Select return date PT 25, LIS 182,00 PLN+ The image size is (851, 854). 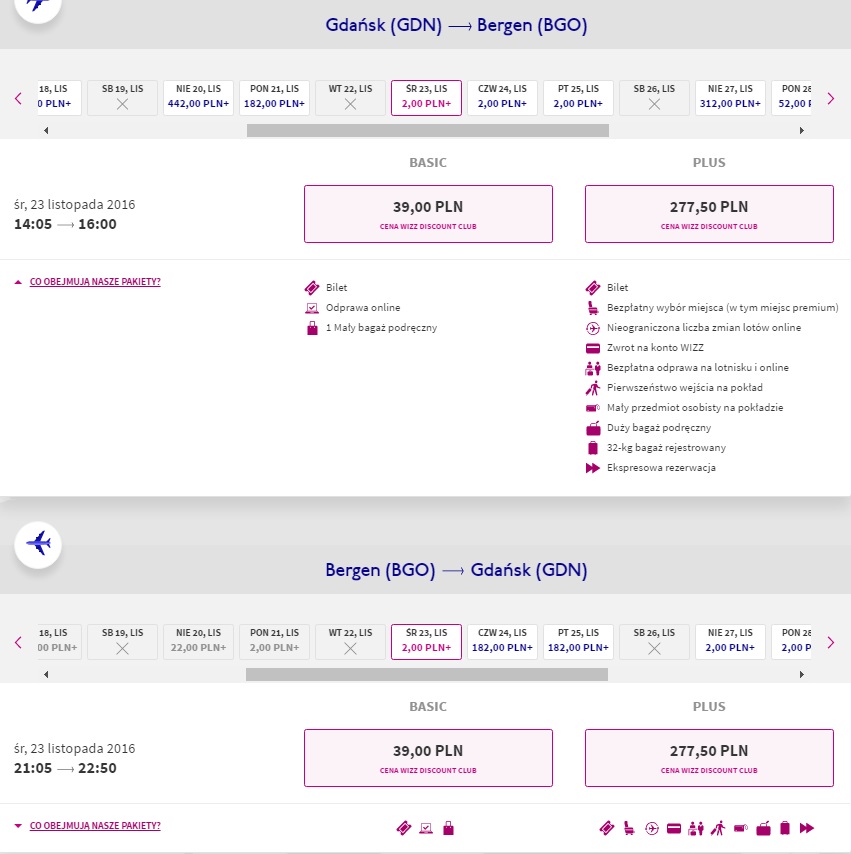578,642
